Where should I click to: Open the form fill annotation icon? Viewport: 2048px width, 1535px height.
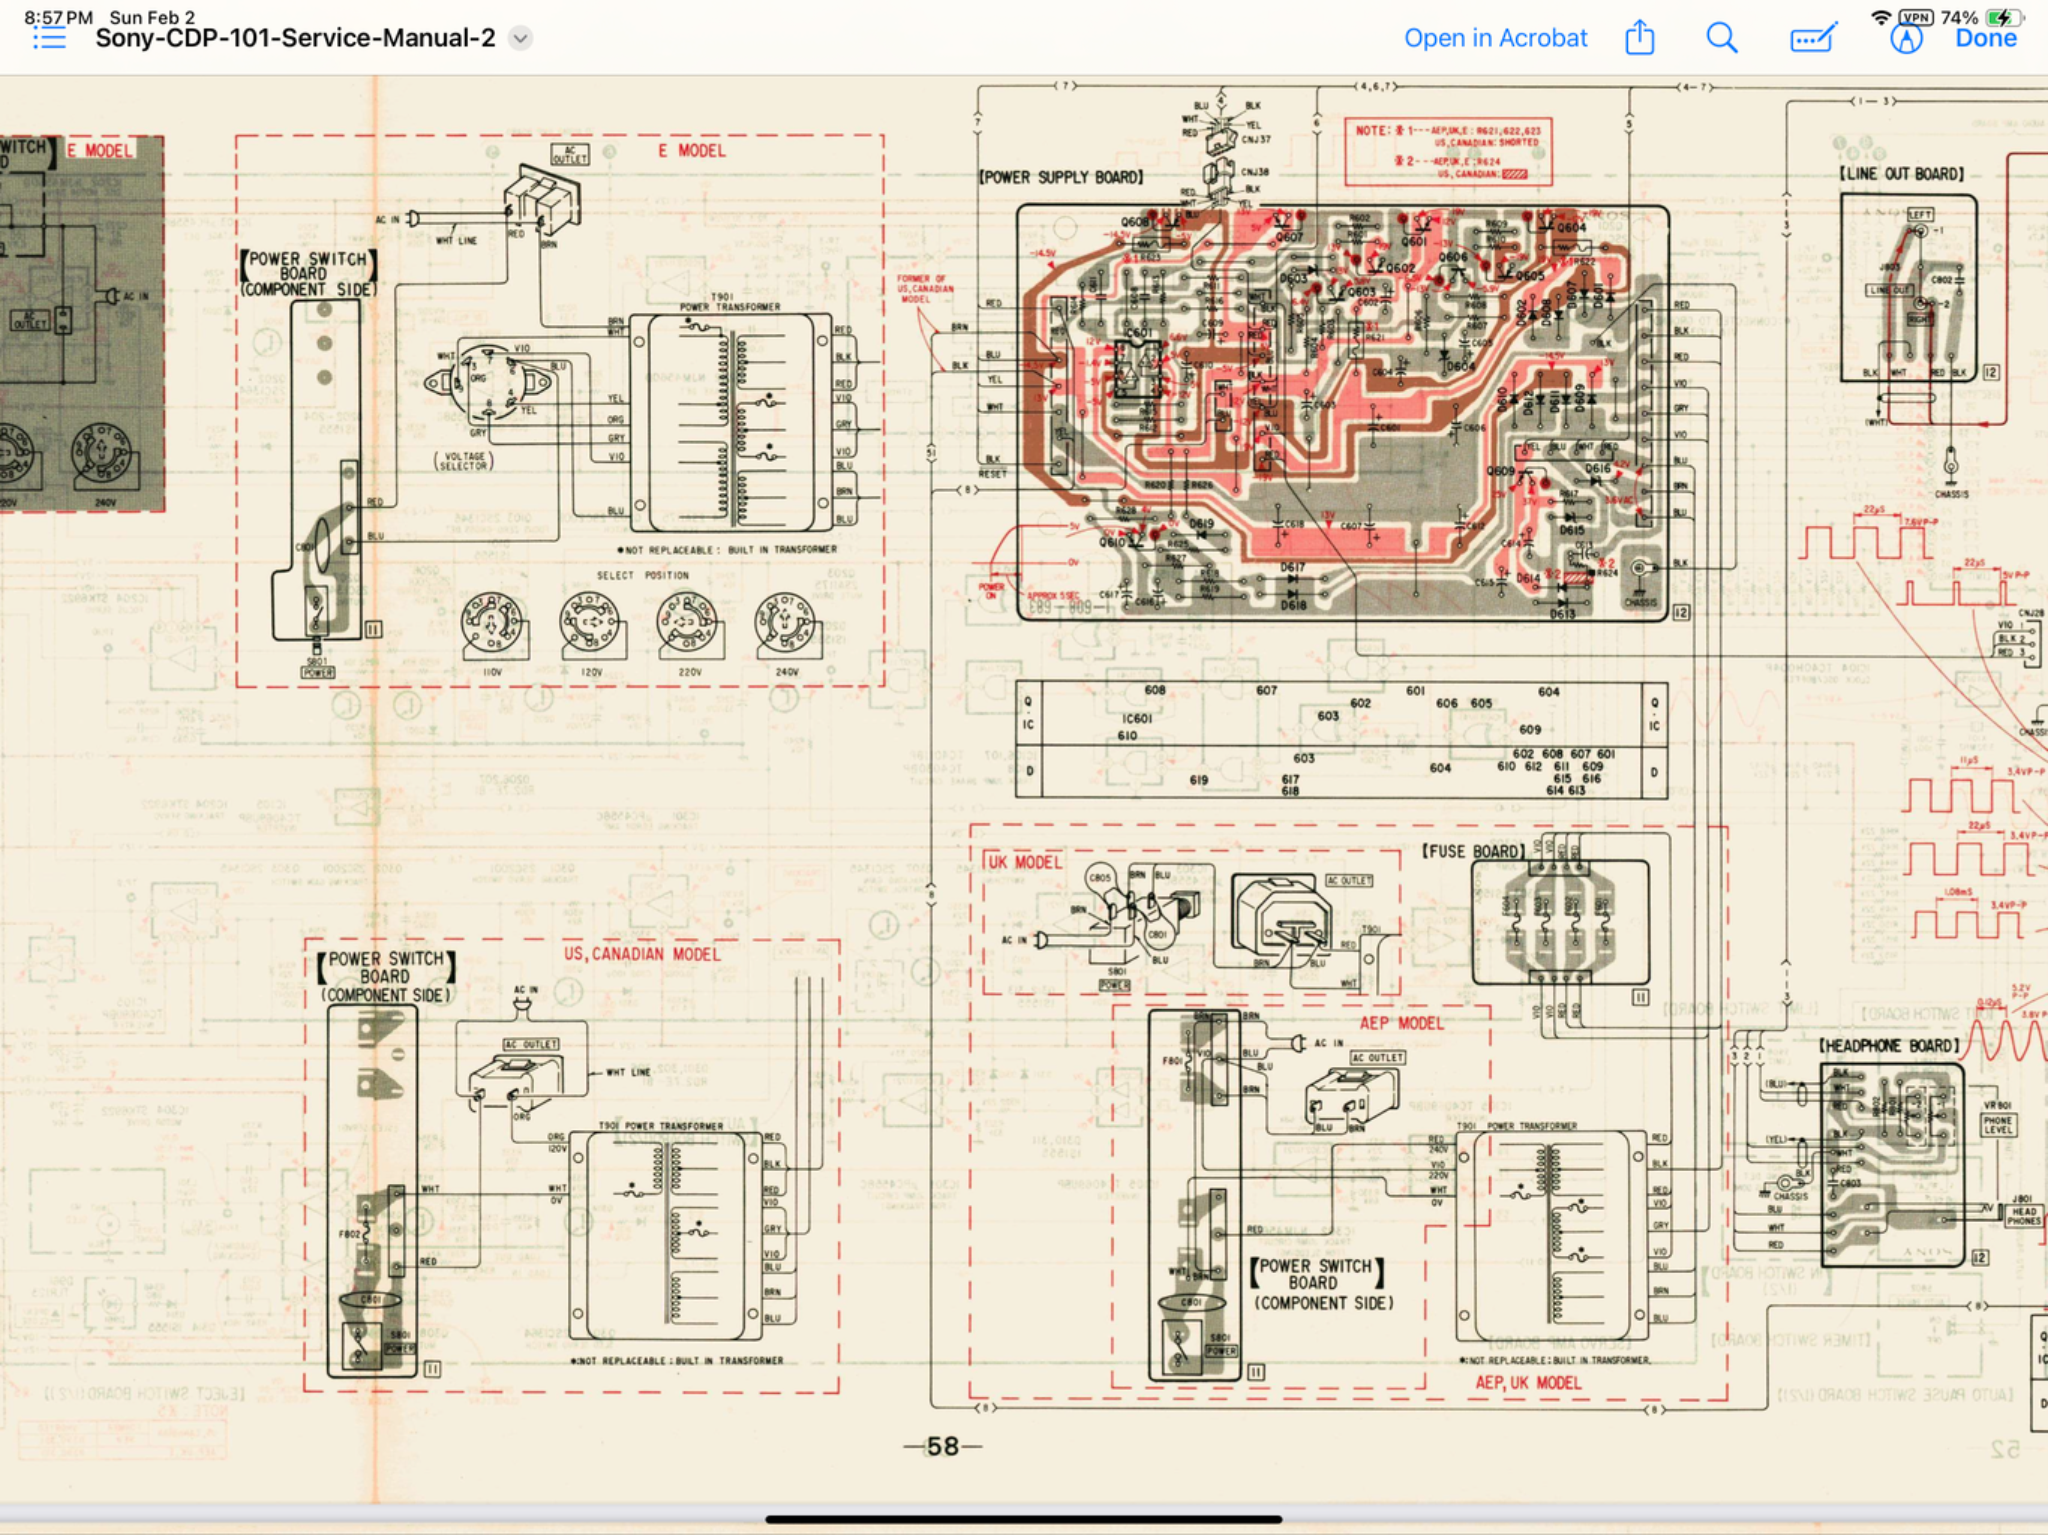[1813, 38]
